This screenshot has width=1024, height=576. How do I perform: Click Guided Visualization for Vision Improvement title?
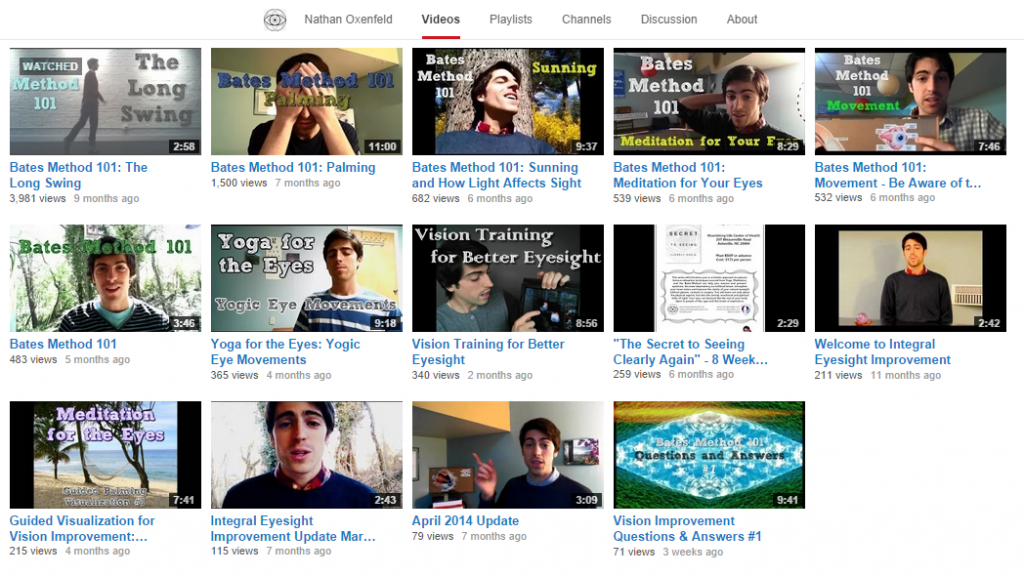pyautogui.click(x=82, y=528)
